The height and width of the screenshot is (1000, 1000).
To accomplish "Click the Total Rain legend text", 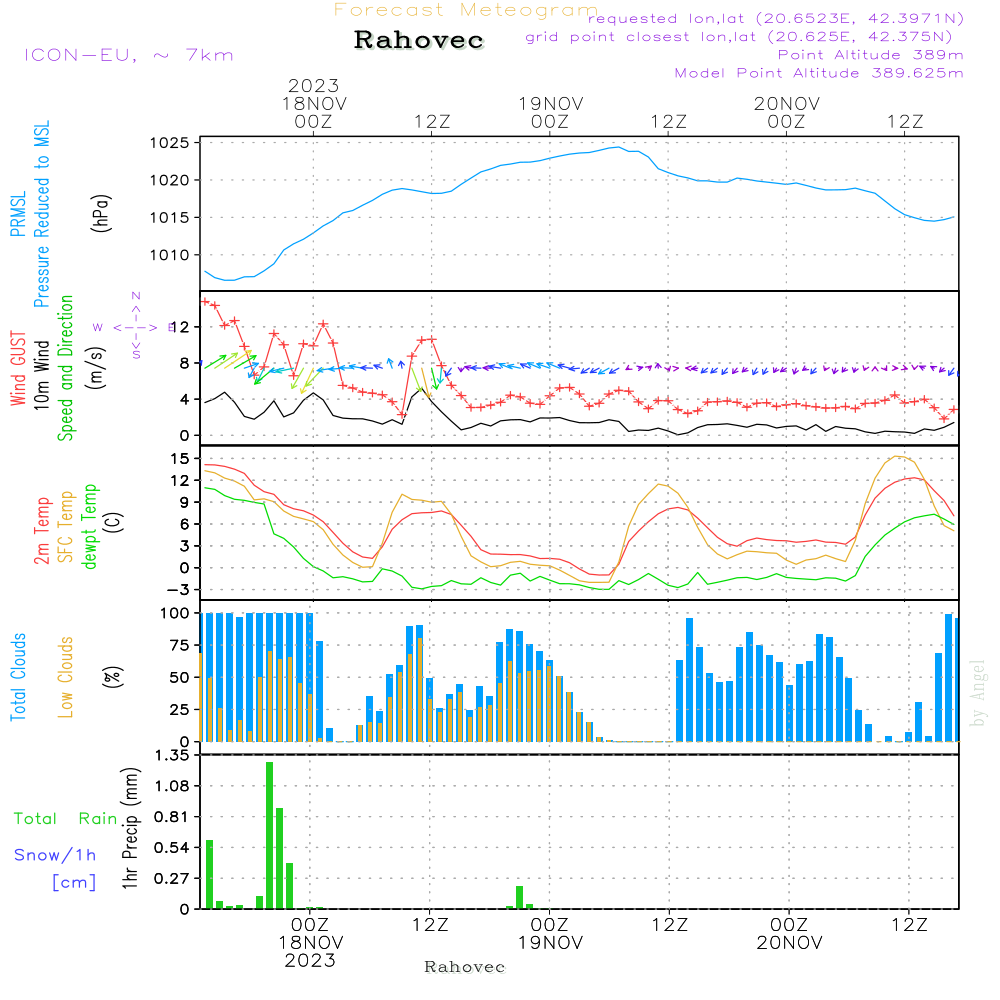I will point(65,819).
